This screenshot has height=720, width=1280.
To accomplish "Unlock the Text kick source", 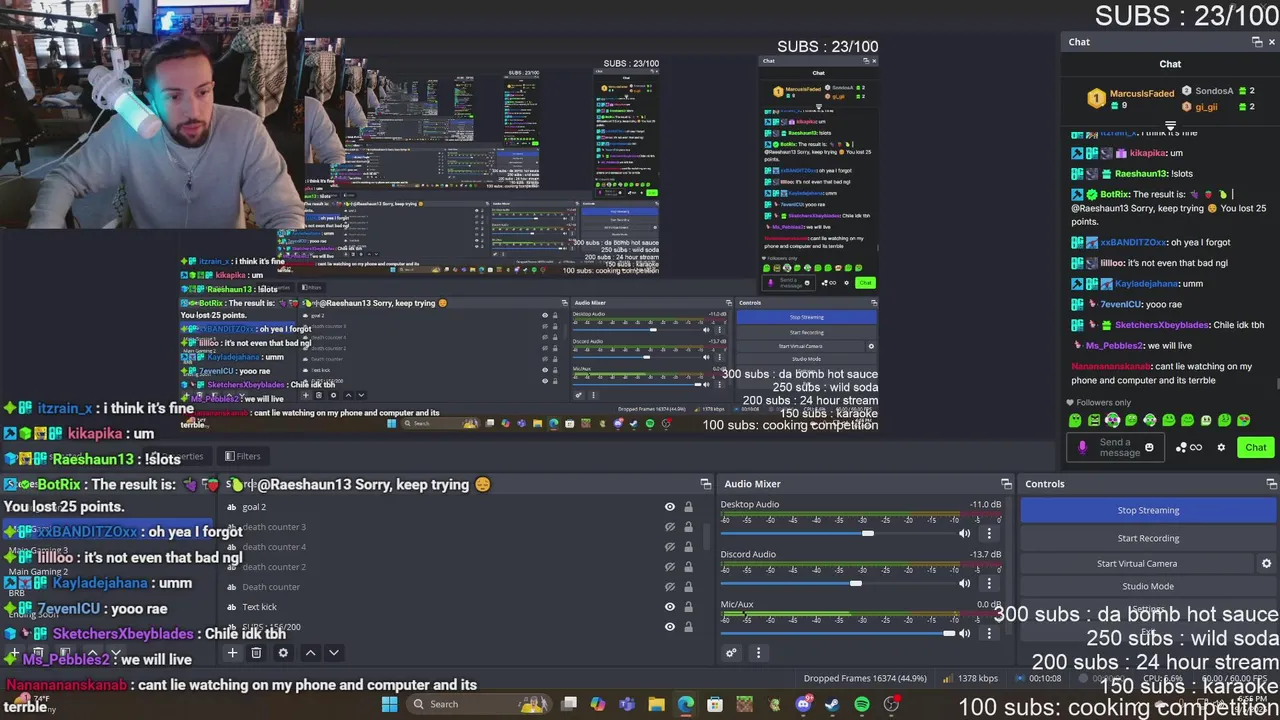I will coord(688,607).
